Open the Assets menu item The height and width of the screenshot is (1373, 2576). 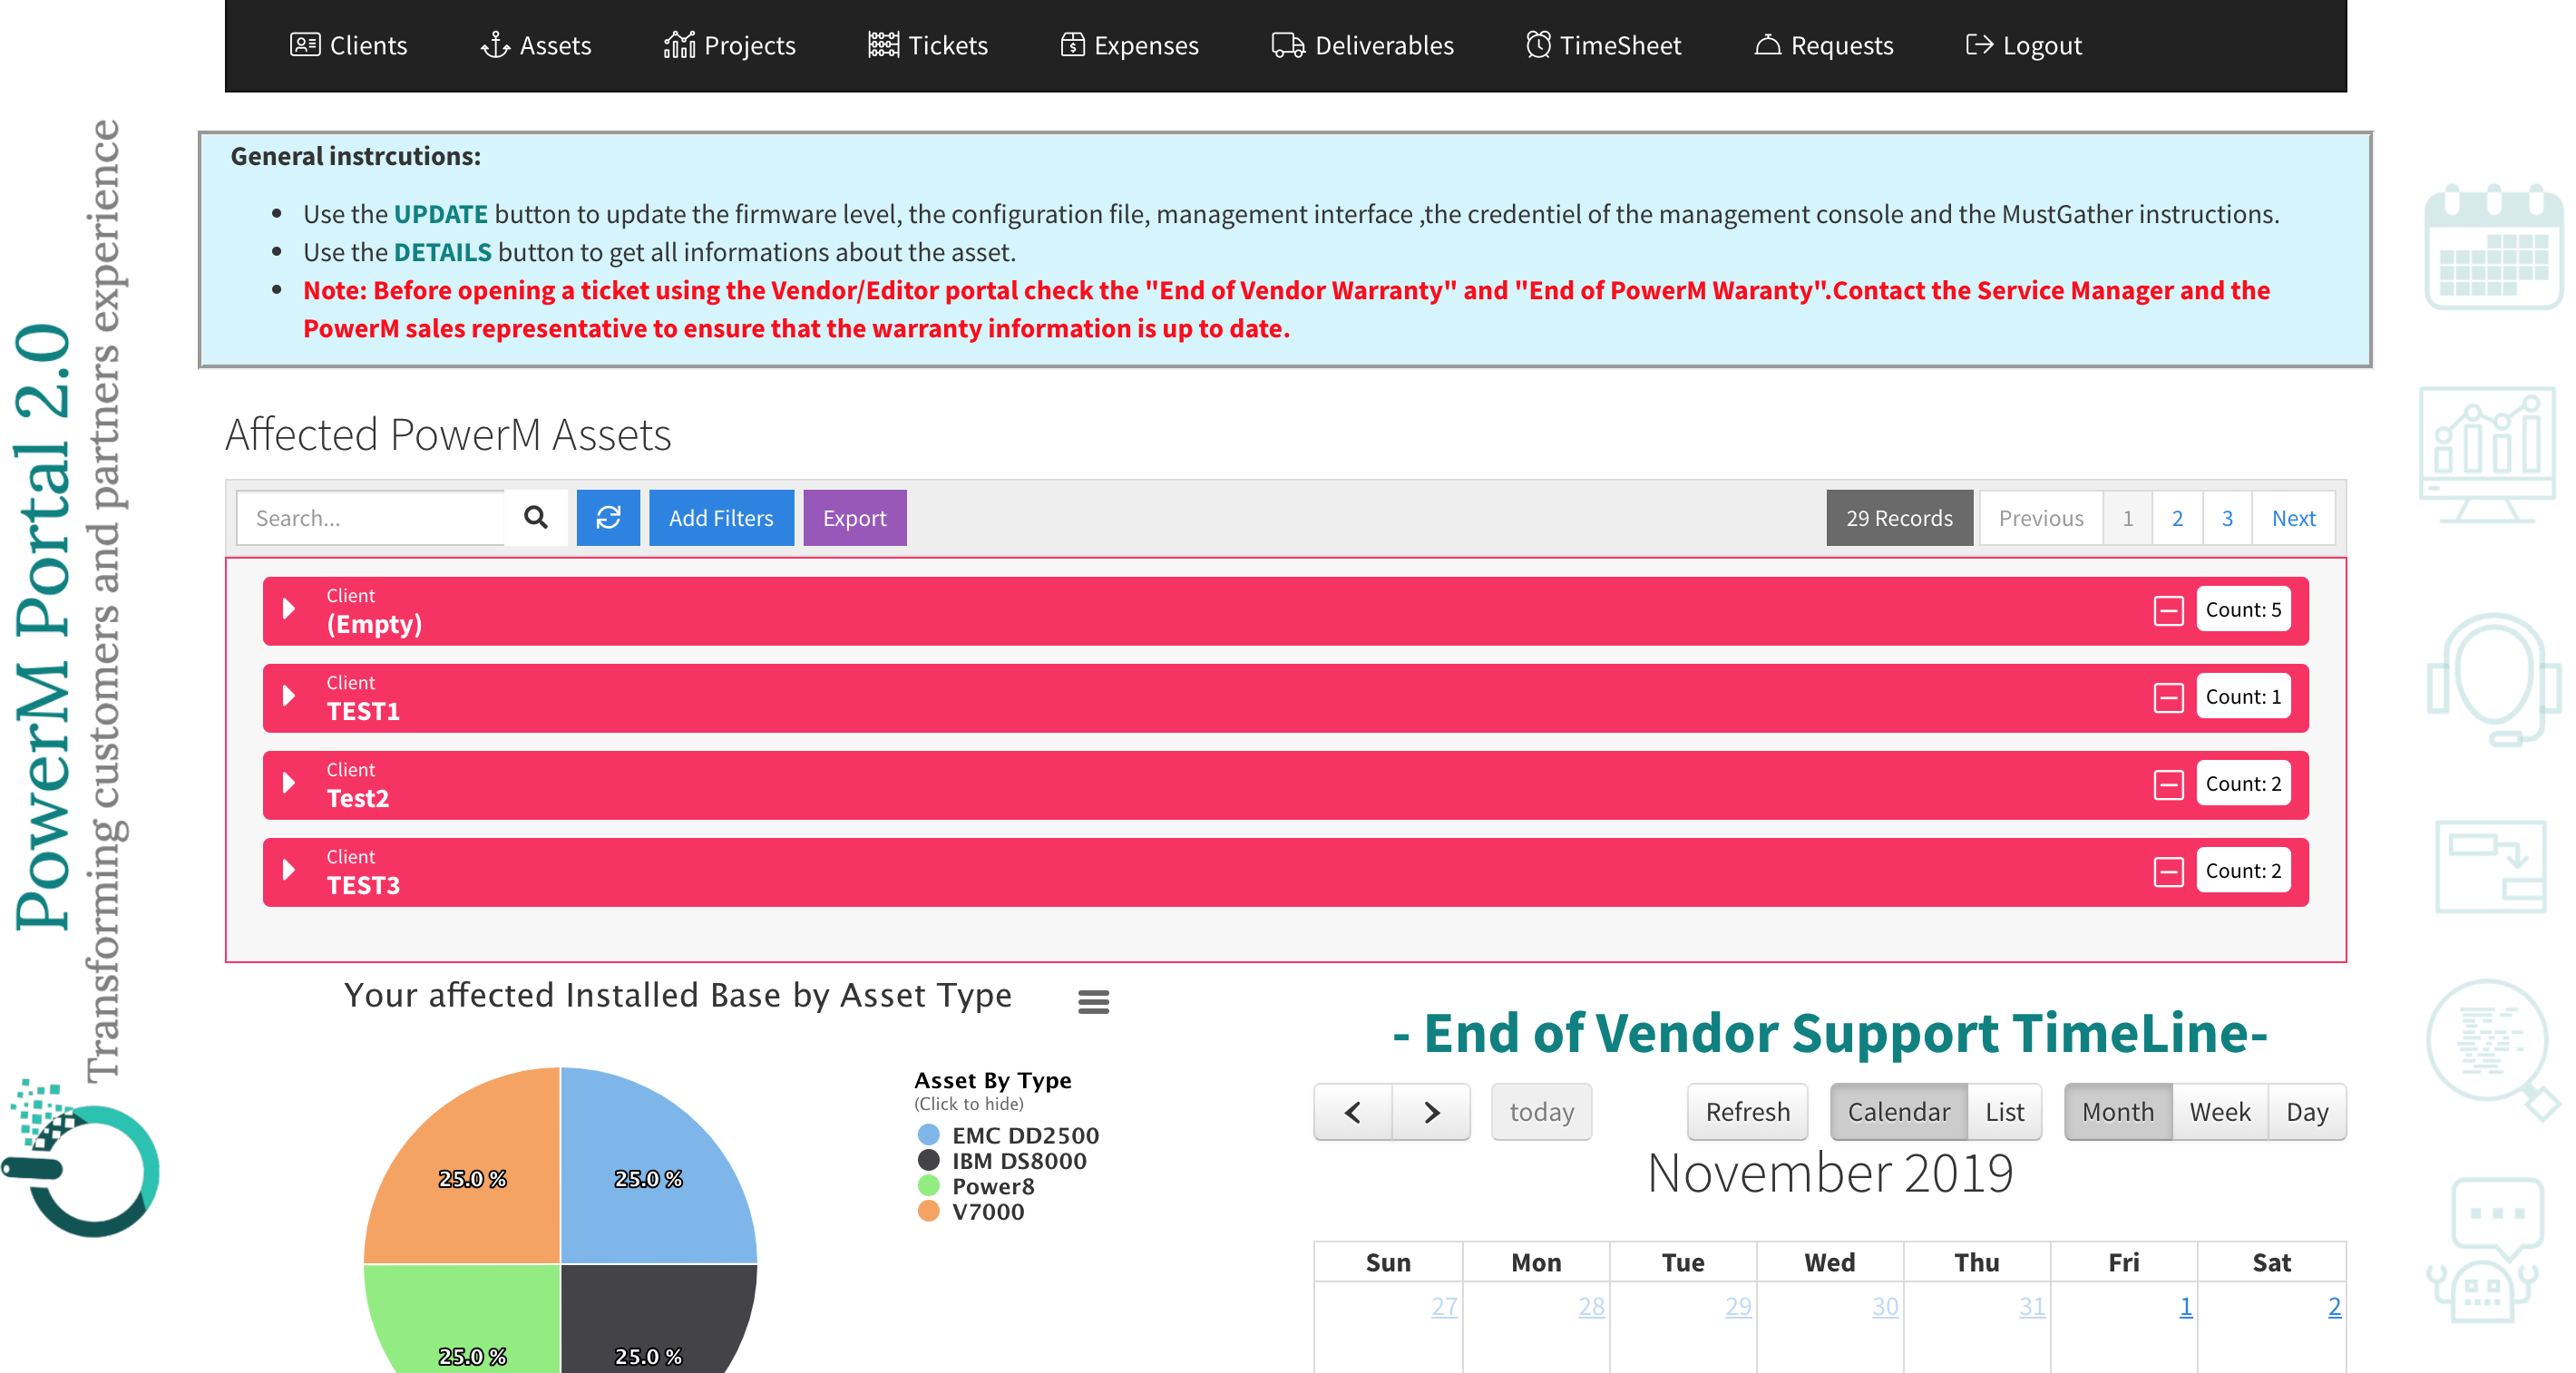pos(535,45)
